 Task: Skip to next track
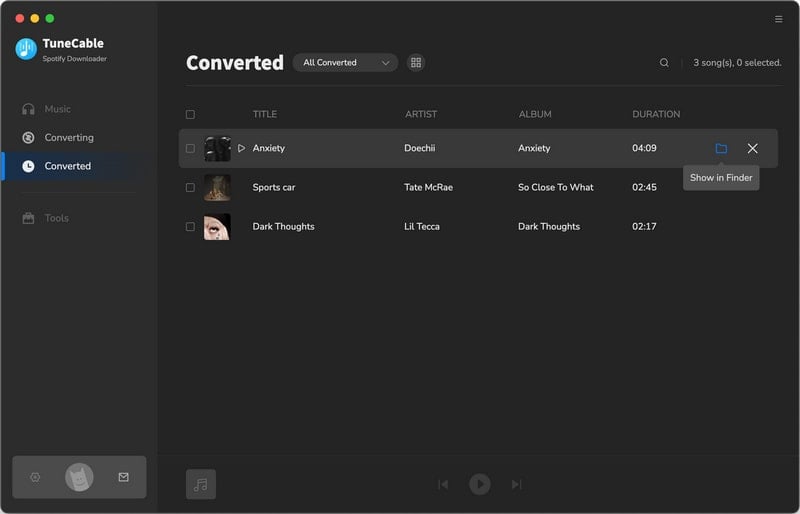point(516,484)
